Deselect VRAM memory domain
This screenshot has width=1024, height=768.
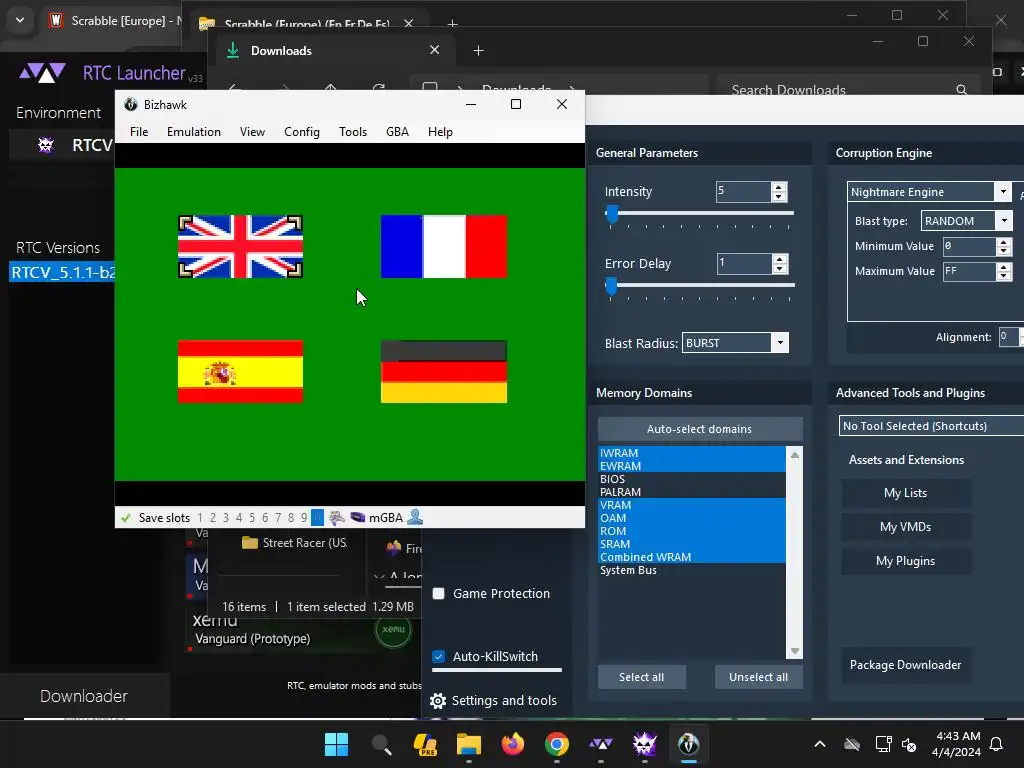tap(692, 505)
